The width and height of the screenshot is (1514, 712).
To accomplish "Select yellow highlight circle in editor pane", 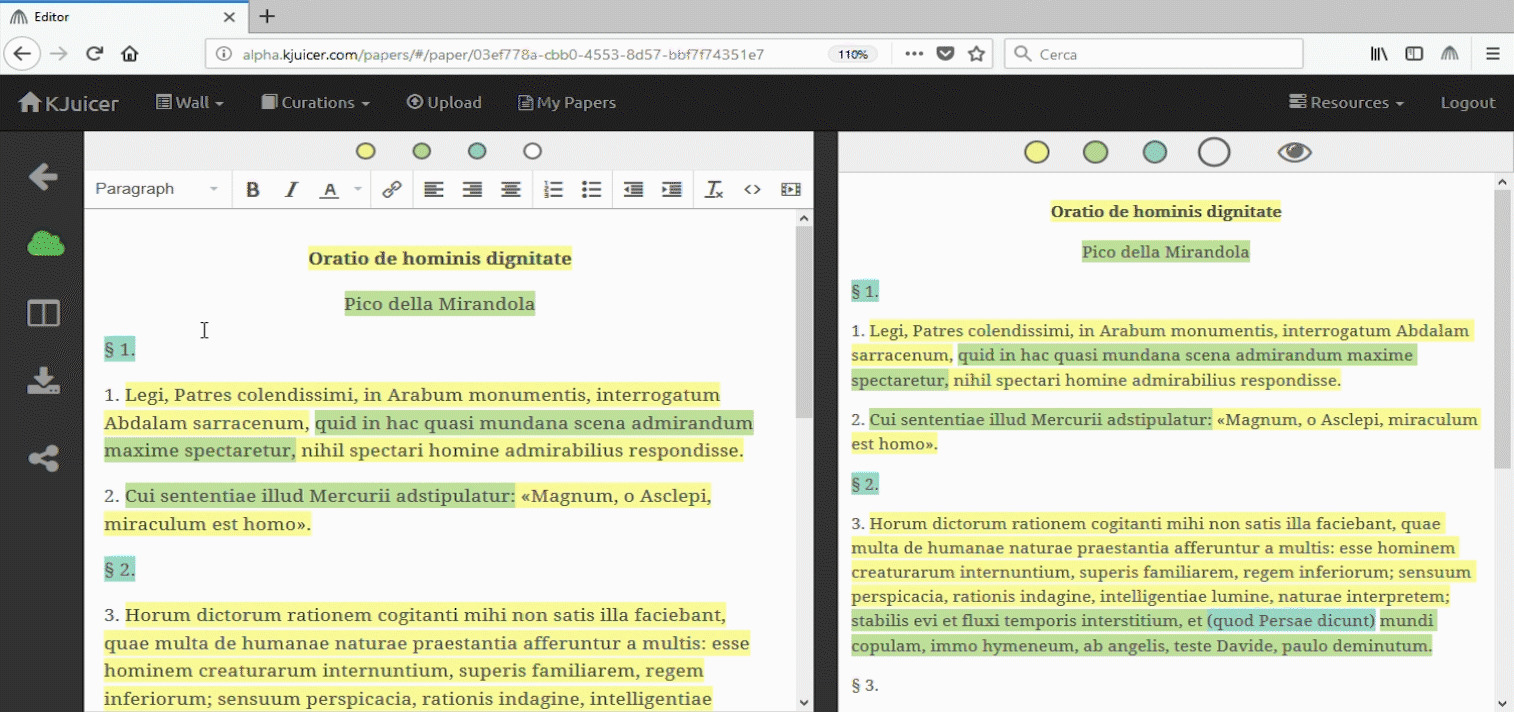I will pos(366,151).
